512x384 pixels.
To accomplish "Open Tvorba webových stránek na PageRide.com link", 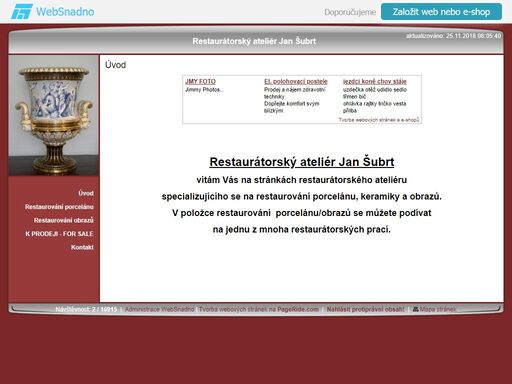I will pos(259,309).
